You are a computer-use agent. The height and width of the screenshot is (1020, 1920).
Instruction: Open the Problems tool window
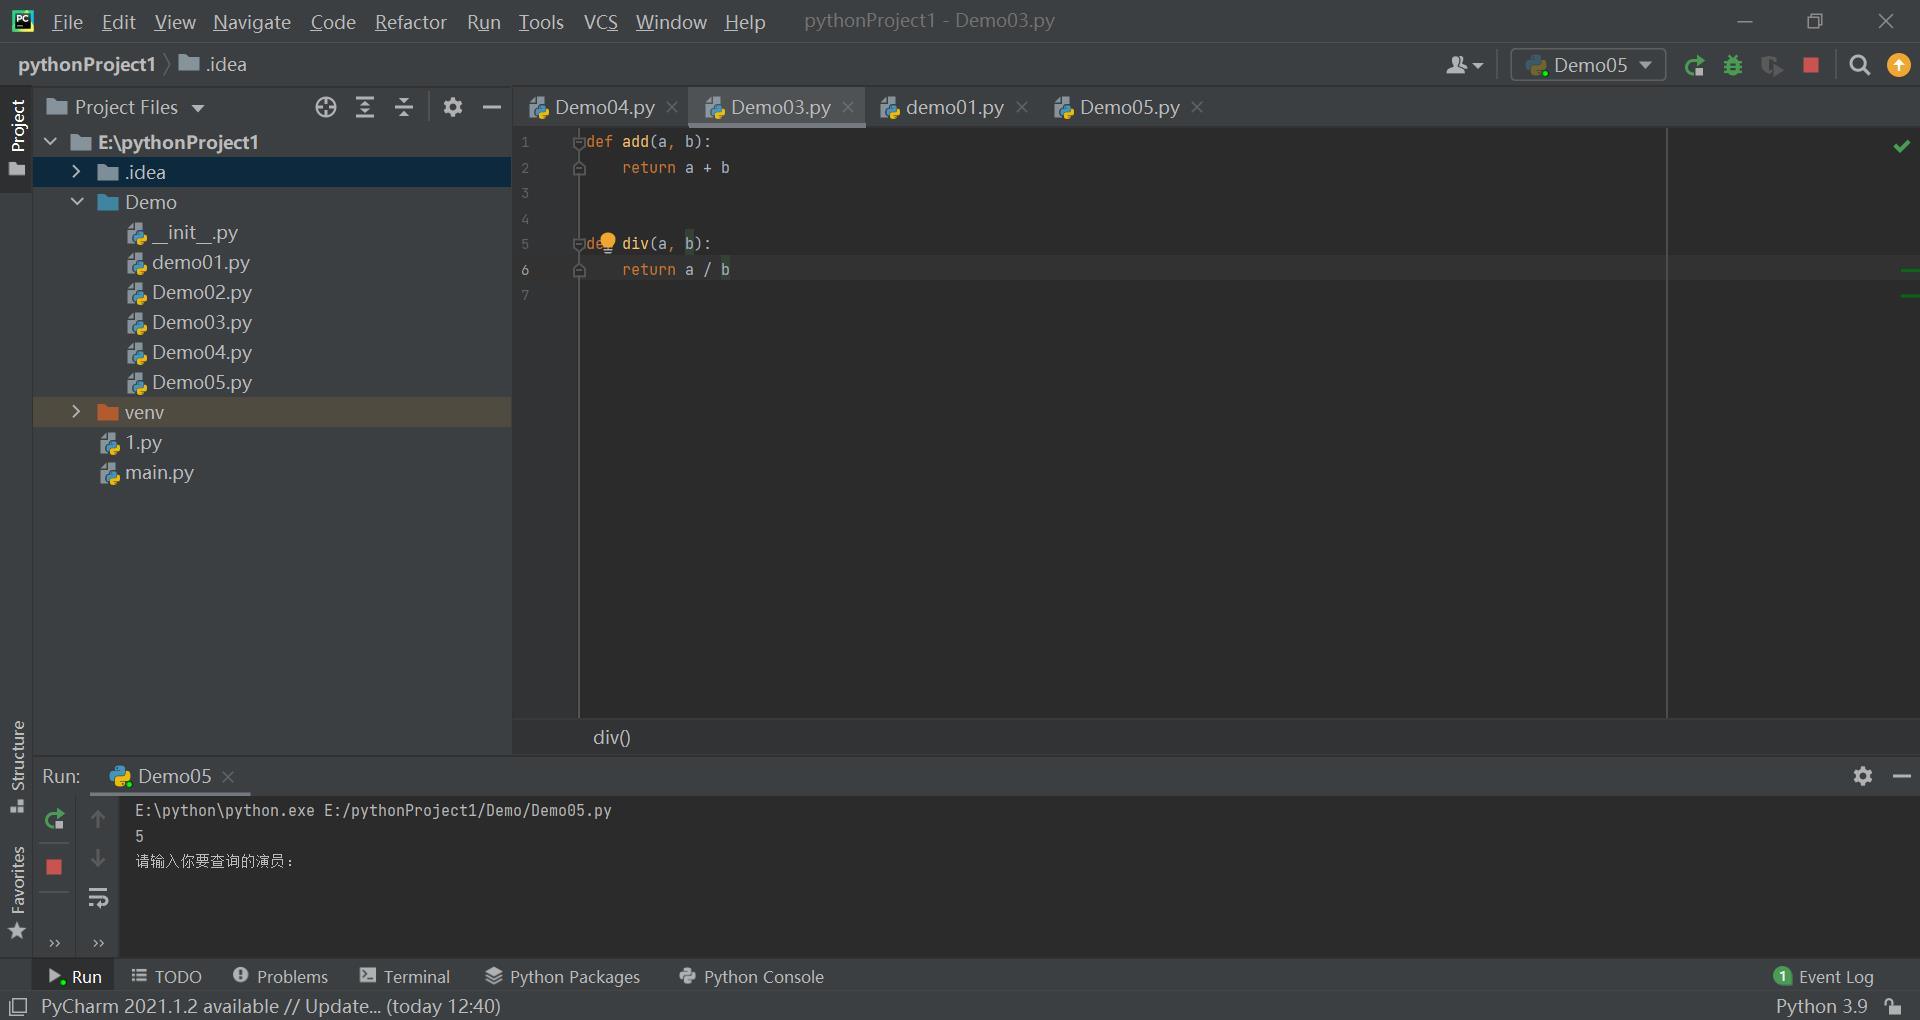click(x=280, y=976)
